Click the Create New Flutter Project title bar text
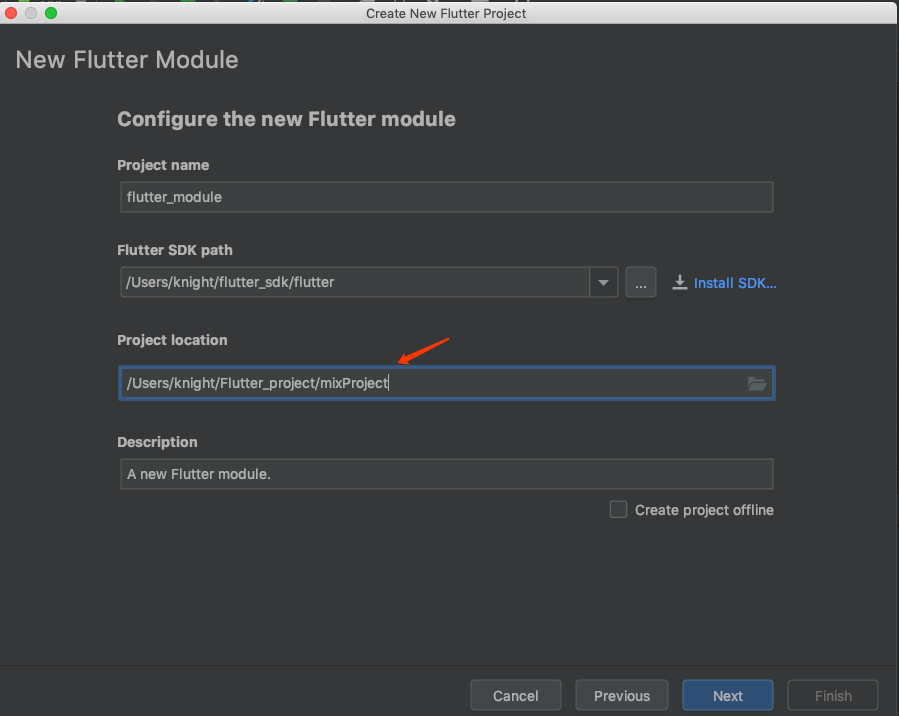Viewport: 899px width, 716px height. tap(446, 13)
